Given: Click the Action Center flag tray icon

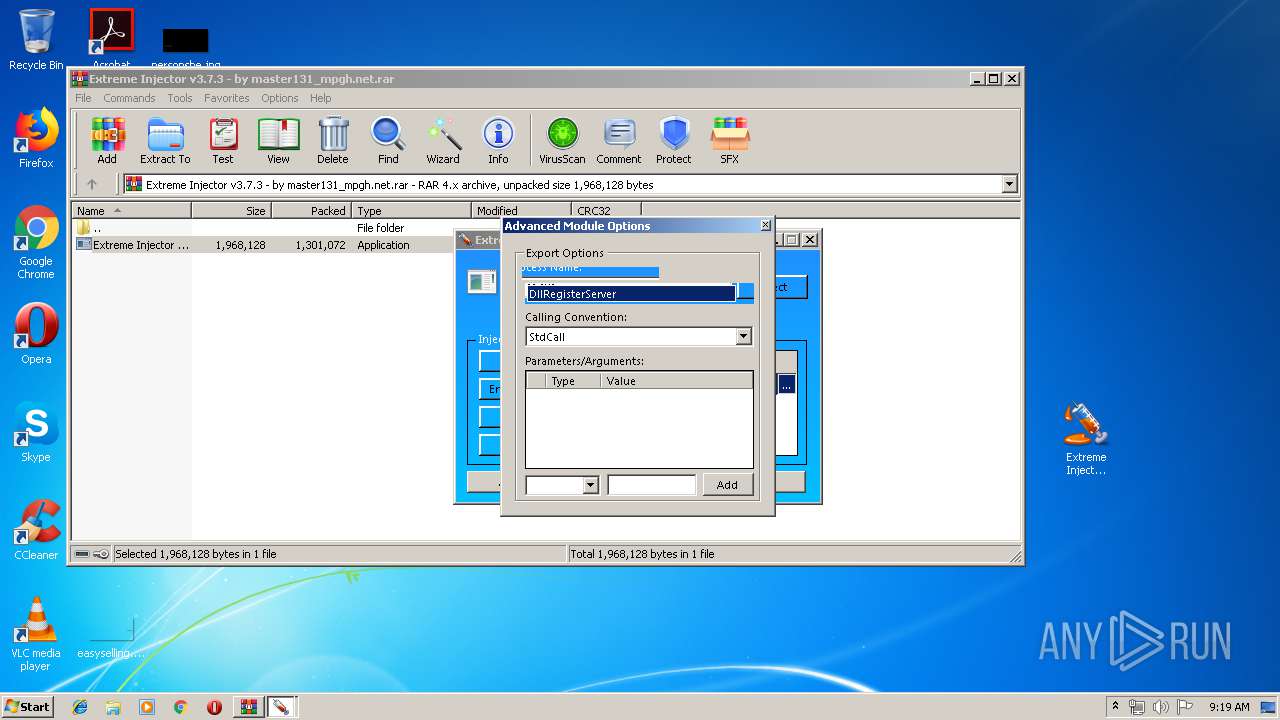Looking at the screenshot, I should [x=1184, y=707].
